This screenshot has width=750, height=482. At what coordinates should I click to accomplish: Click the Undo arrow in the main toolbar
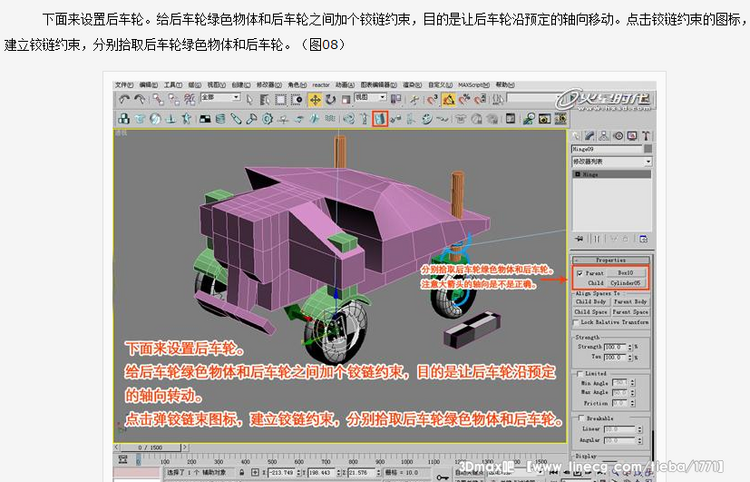(124, 99)
